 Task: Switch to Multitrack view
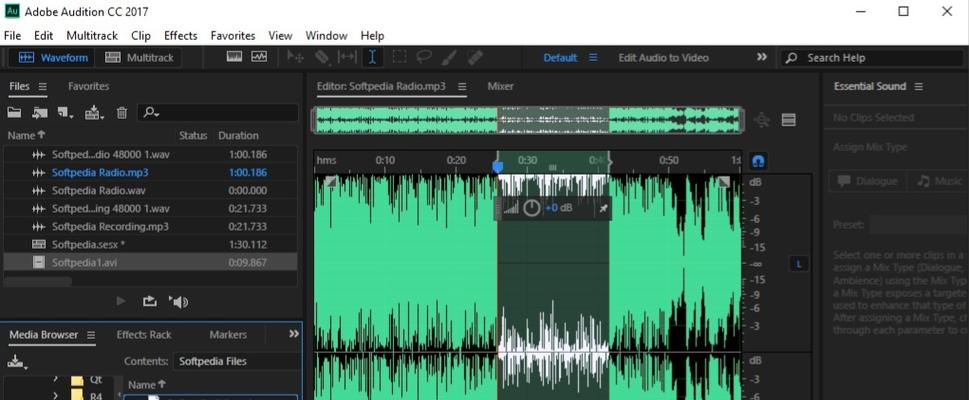(138, 57)
